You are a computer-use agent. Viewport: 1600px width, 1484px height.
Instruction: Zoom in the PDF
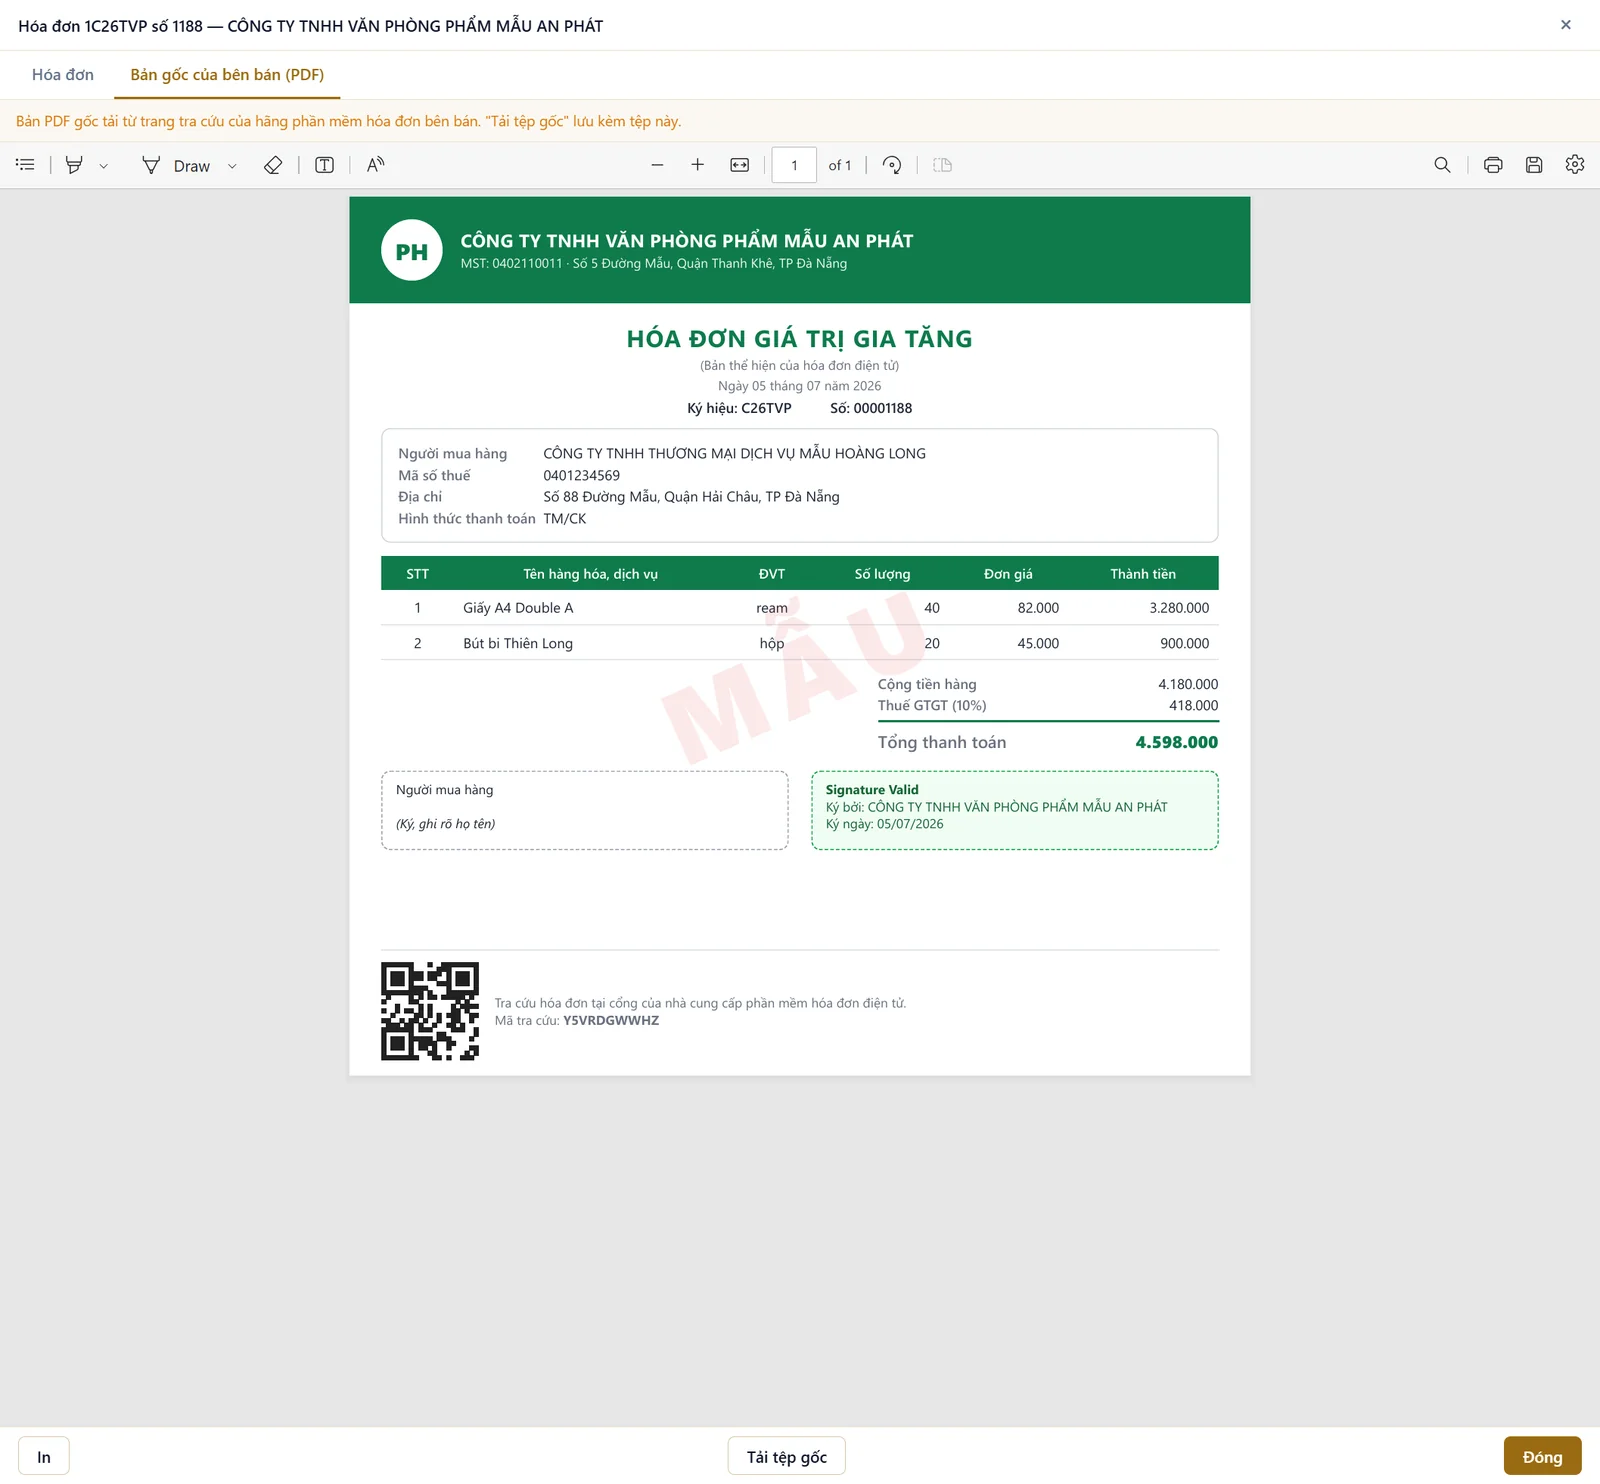click(x=698, y=165)
